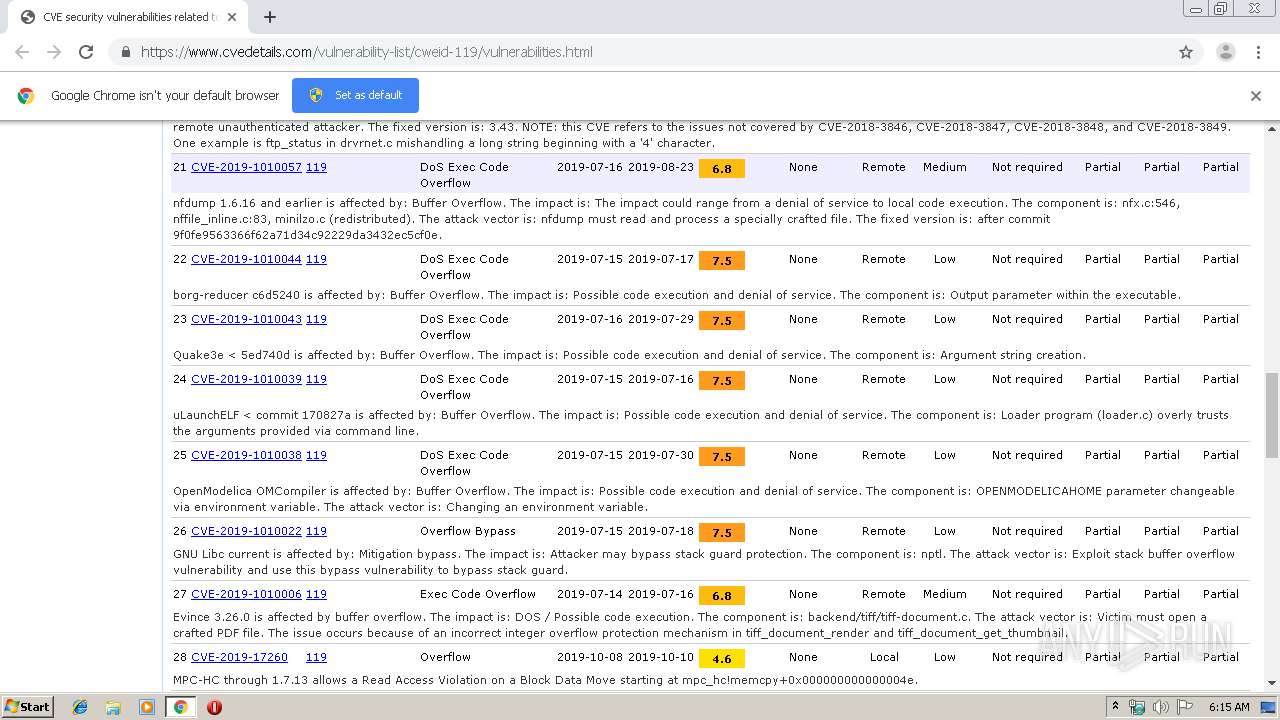Reload the current page
This screenshot has height=720, width=1280.
pyautogui.click(x=86, y=52)
